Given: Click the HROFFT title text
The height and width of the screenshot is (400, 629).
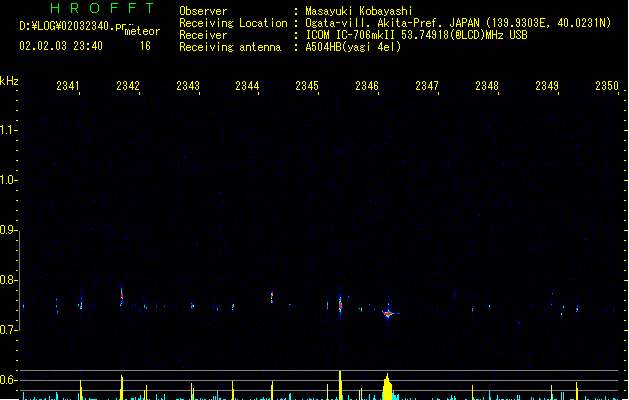Looking at the screenshot, I should pos(102,8).
